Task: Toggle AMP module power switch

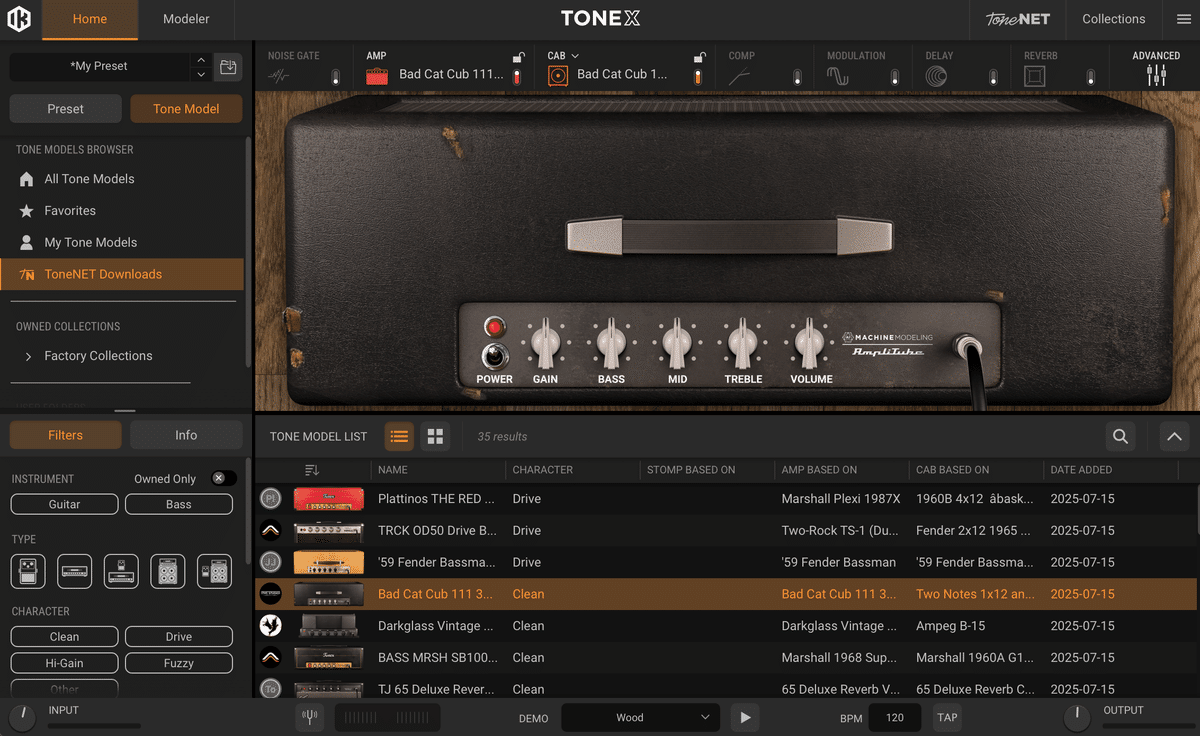Action: coord(517,77)
